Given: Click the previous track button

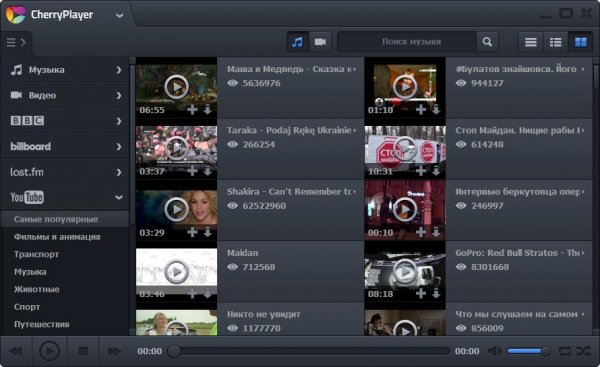Looking at the screenshot, I should pyautogui.click(x=16, y=351).
